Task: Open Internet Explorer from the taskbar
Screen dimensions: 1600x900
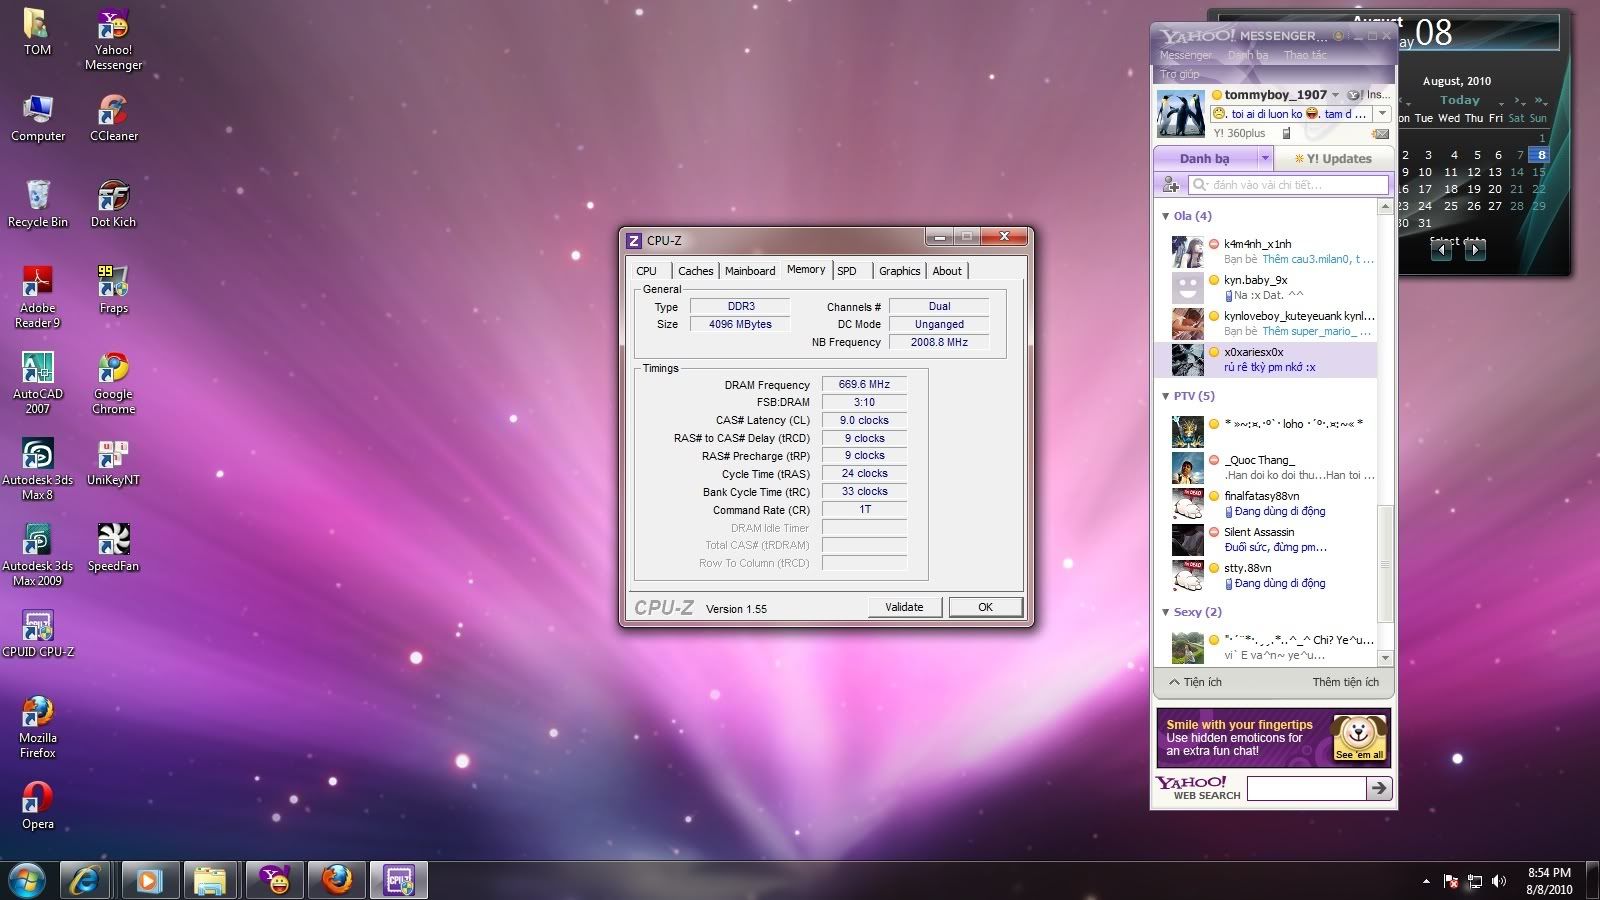Action: (86, 880)
